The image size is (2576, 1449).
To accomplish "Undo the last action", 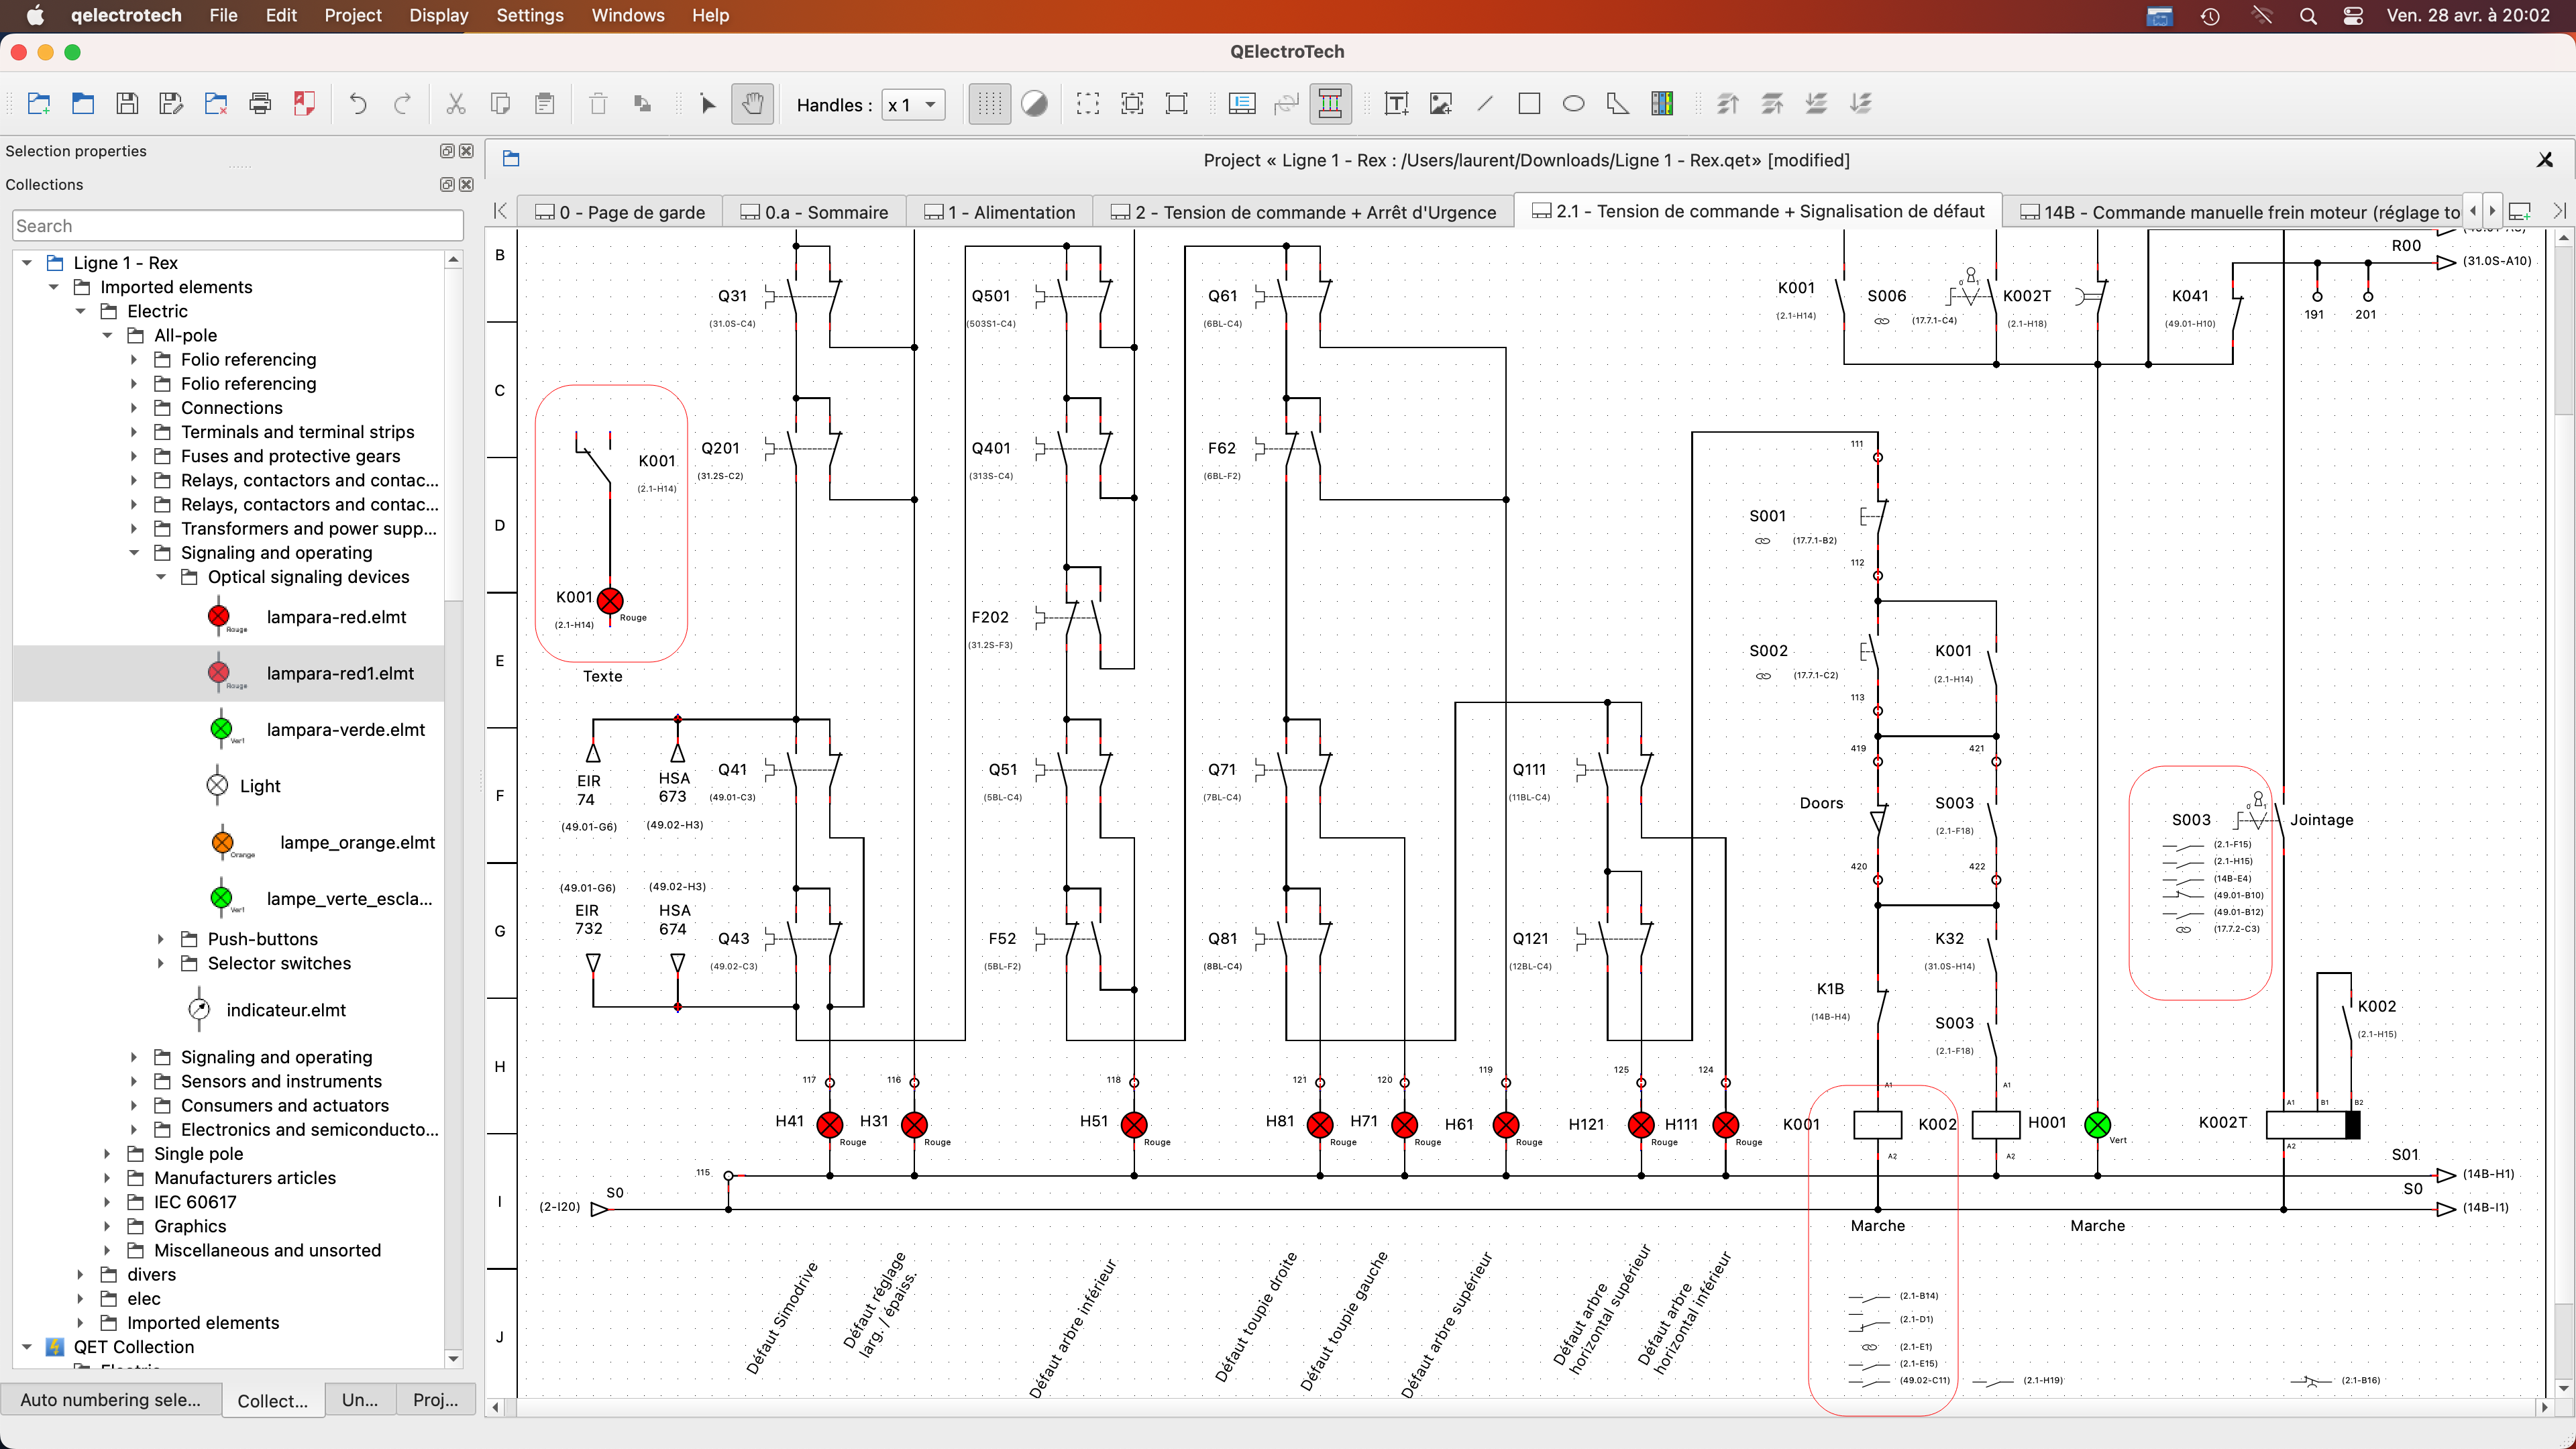I will pyautogui.click(x=358, y=104).
